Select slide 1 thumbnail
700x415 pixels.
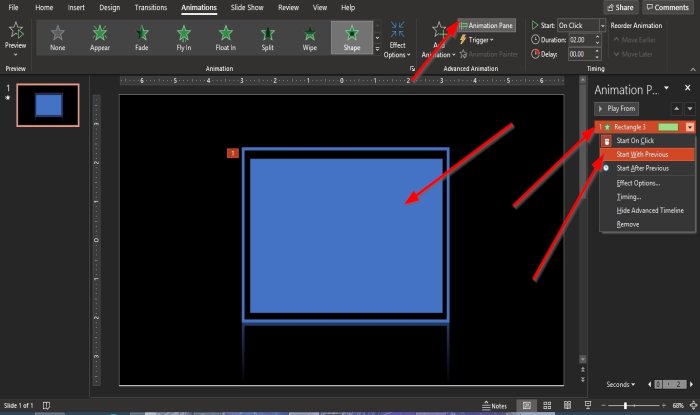[48, 105]
